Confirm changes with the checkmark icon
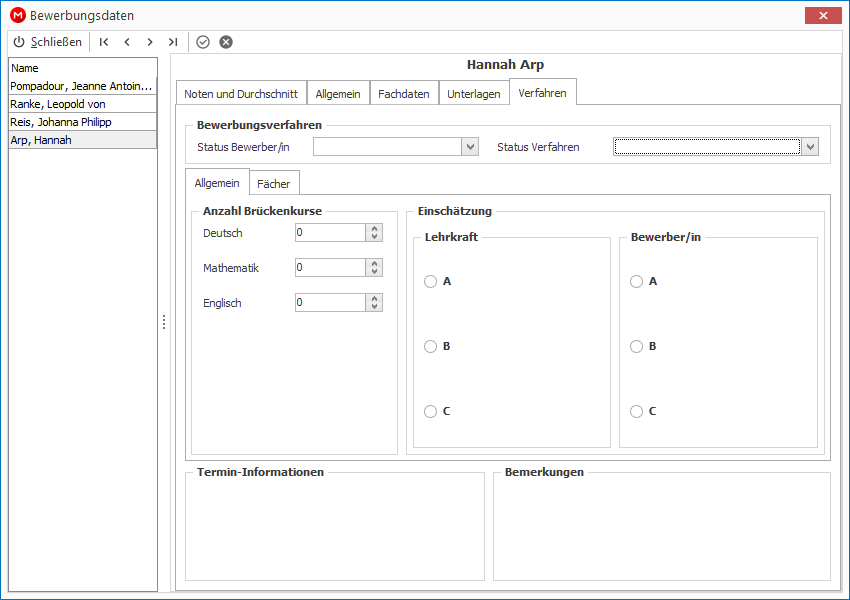850x600 pixels. tap(203, 42)
